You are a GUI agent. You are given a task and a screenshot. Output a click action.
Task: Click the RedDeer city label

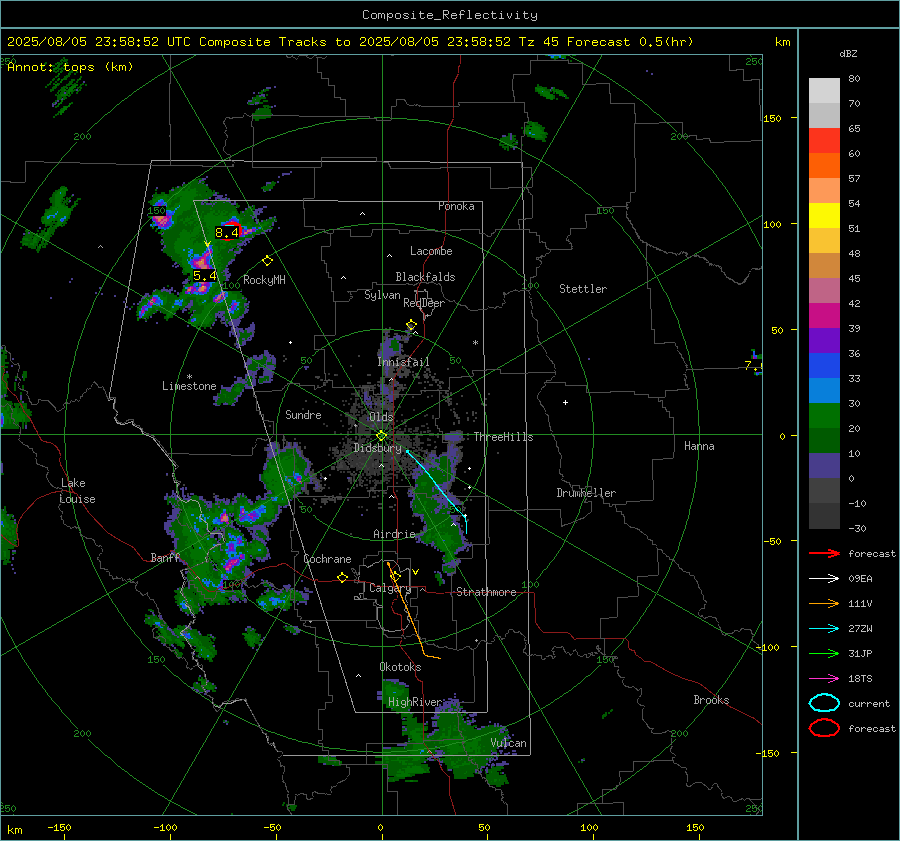424,303
